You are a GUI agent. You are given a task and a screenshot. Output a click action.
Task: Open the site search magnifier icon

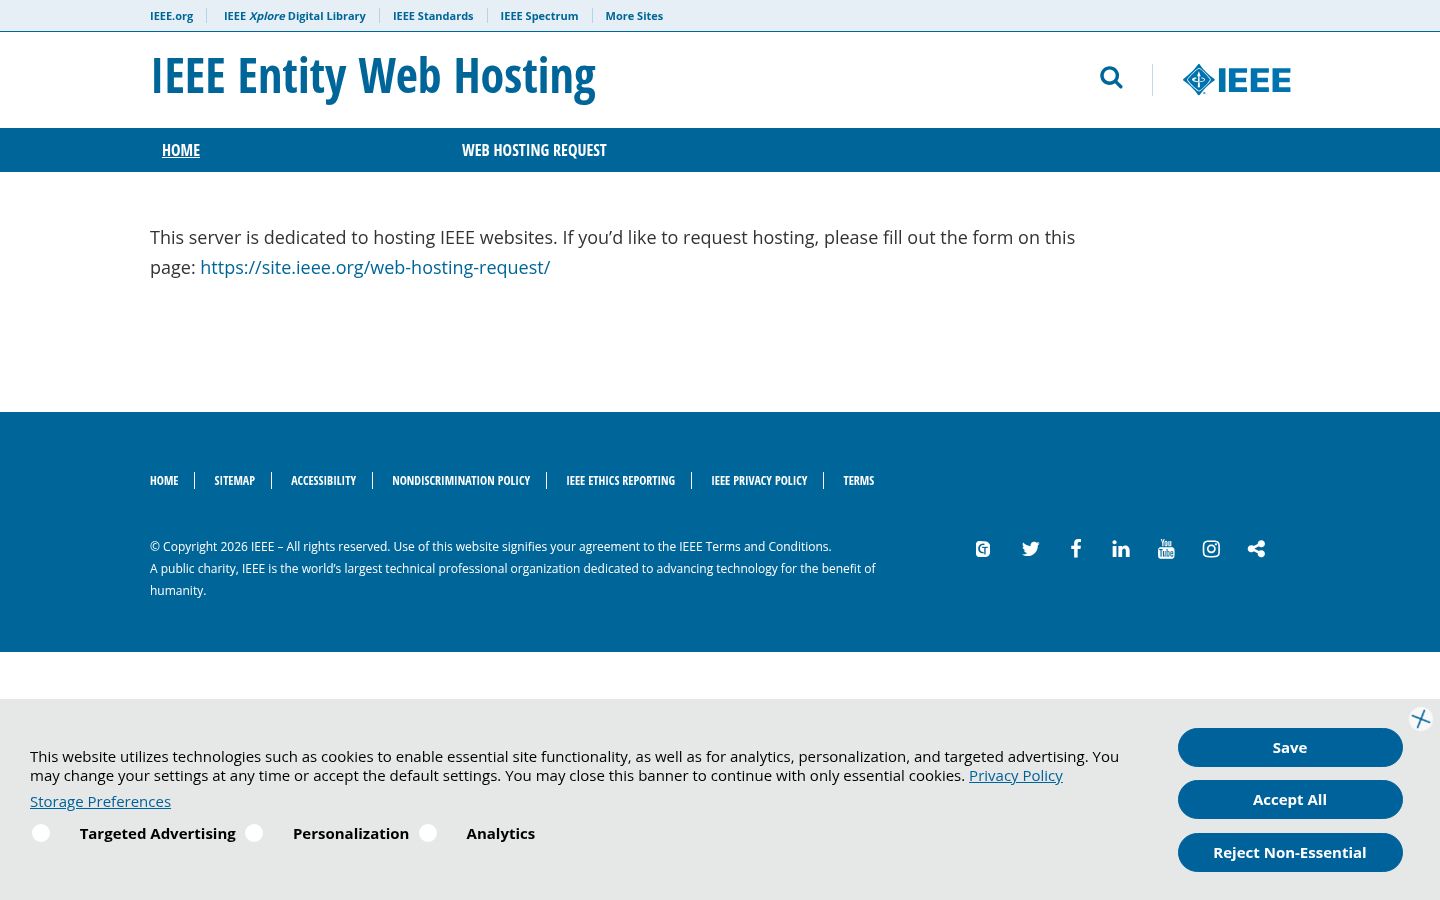tap(1111, 78)
